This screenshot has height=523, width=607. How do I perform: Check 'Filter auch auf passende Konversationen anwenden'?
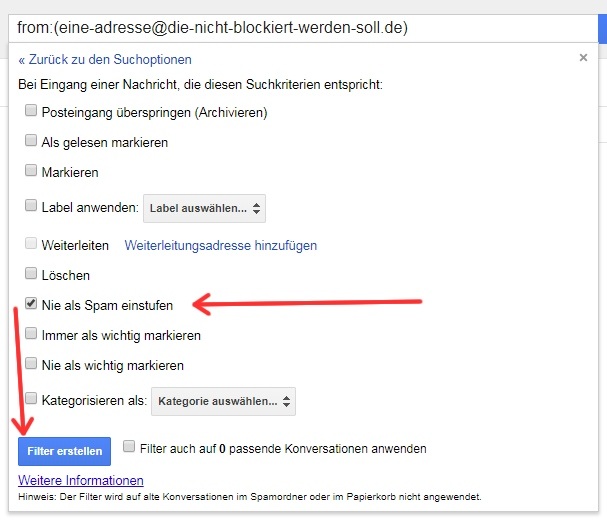129,448
